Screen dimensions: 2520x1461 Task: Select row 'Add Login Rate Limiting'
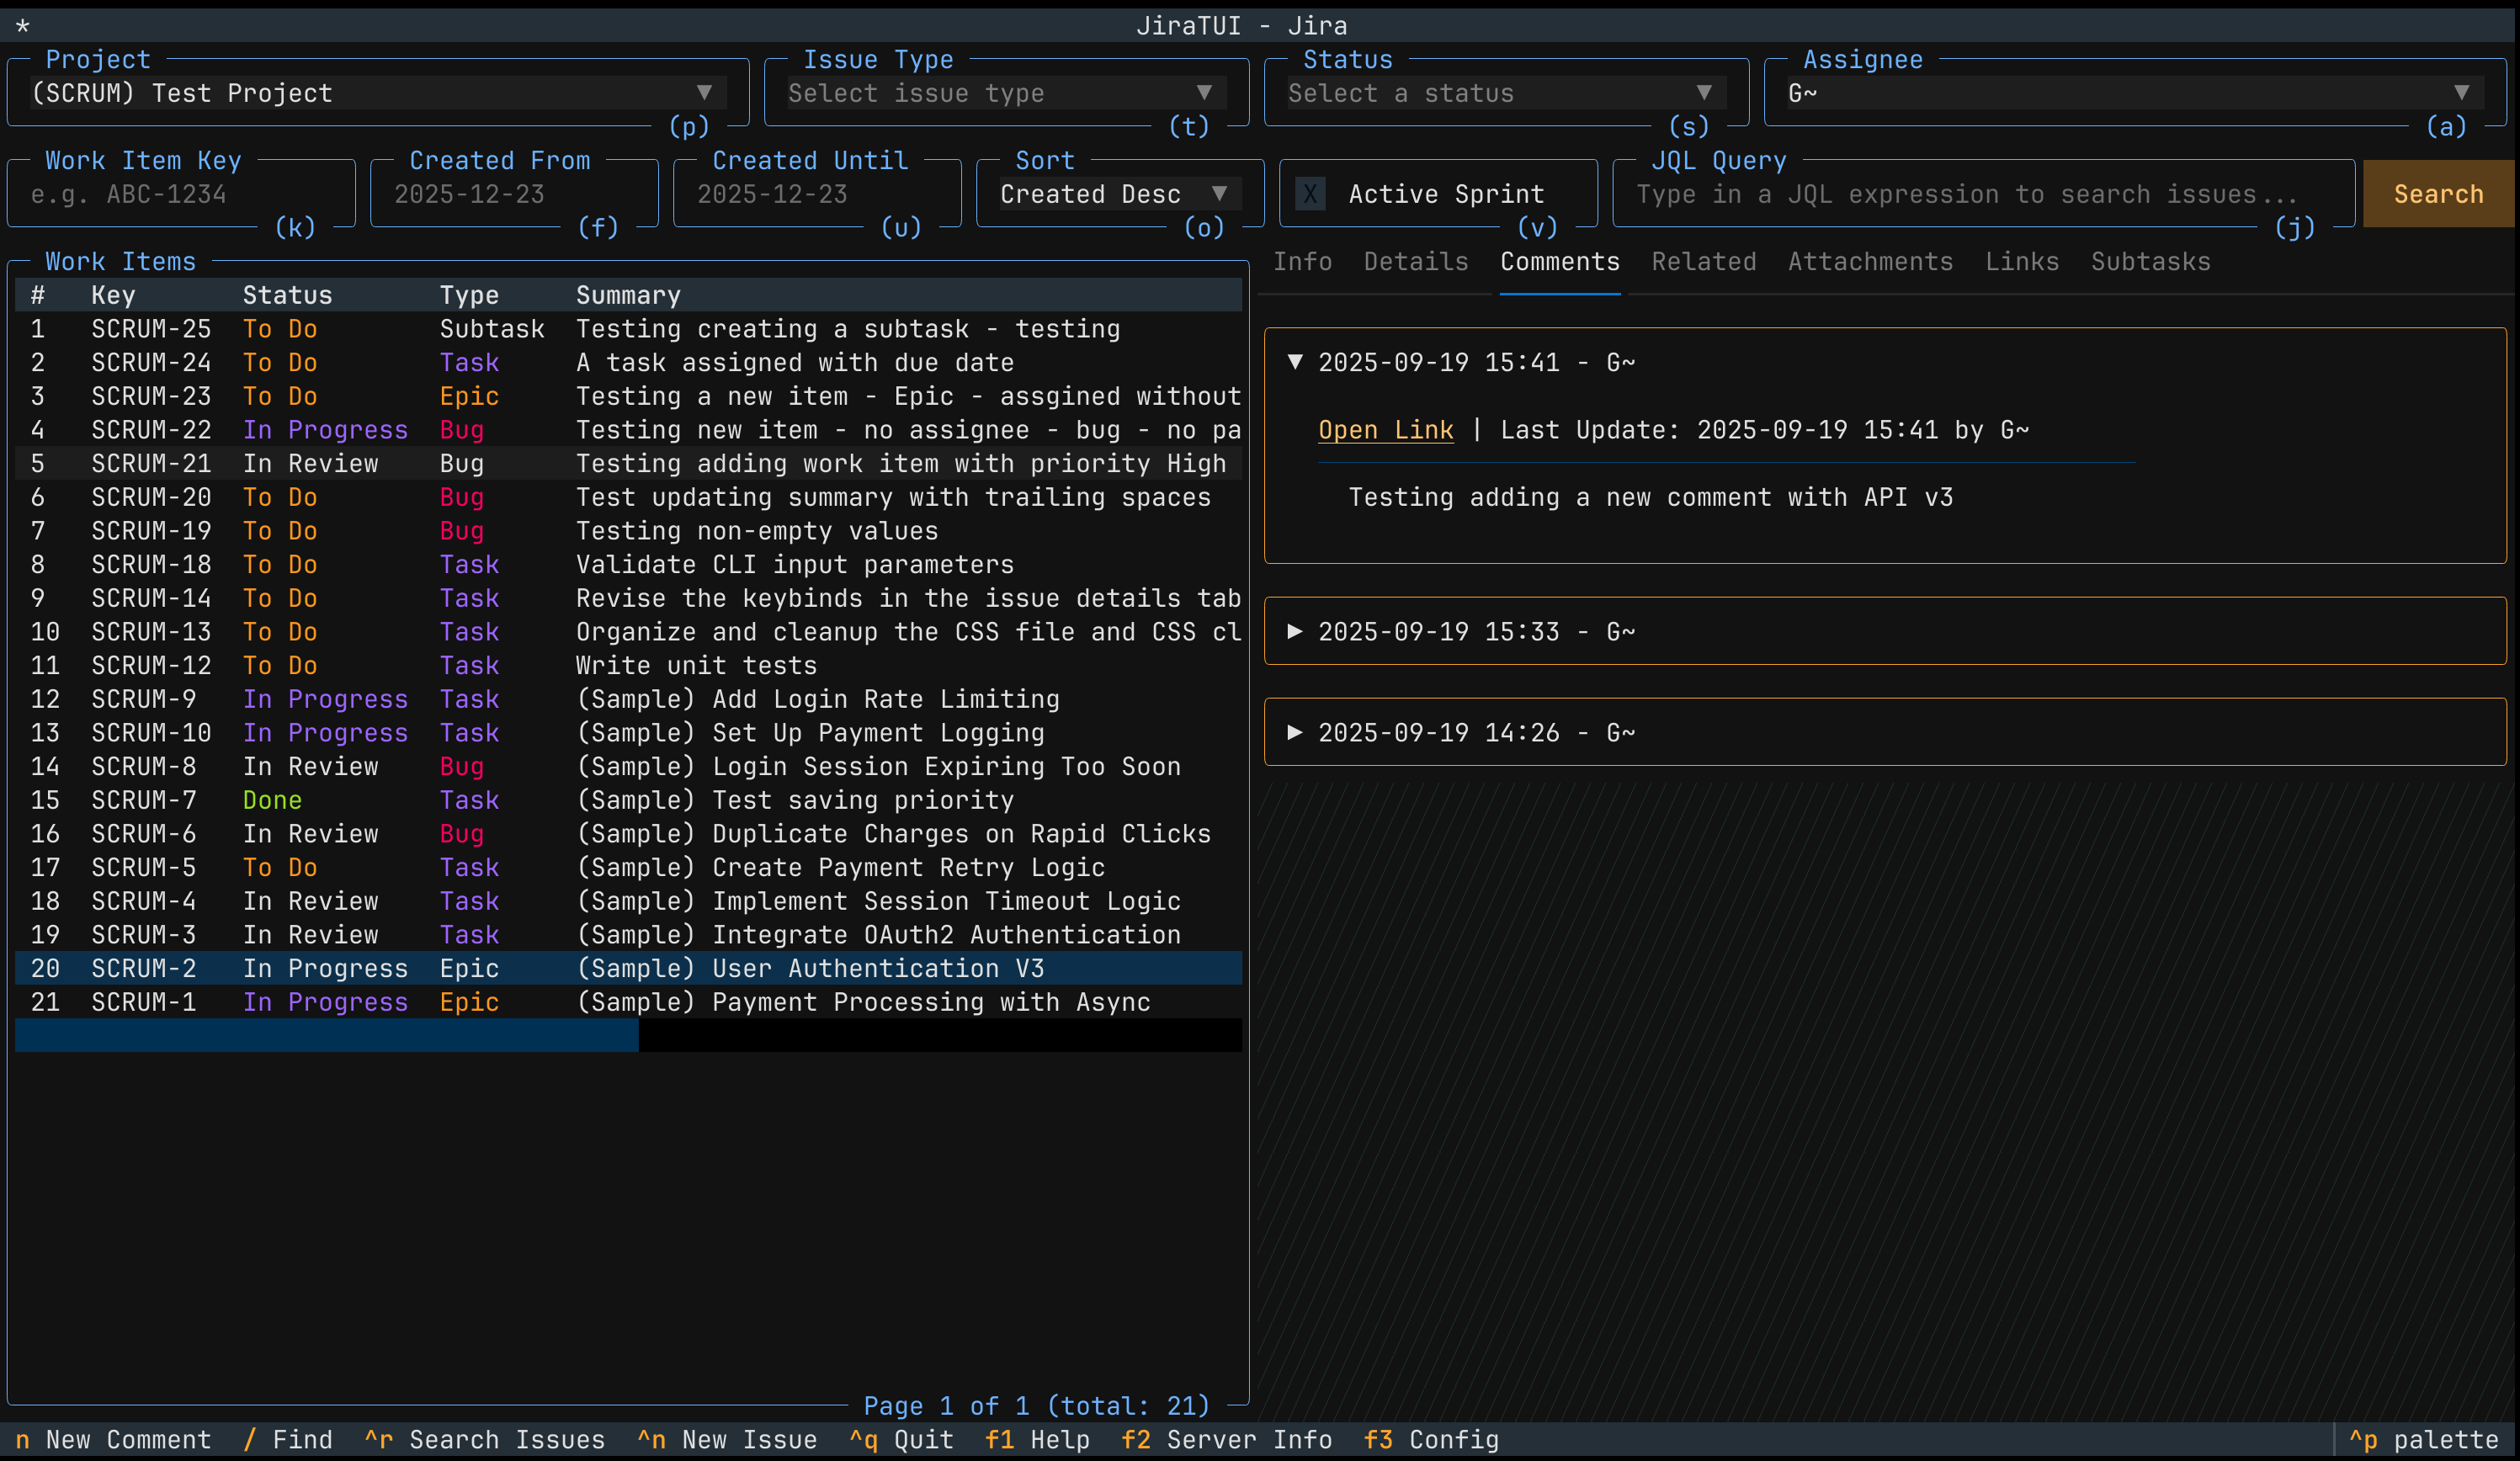tap(628, 699)
